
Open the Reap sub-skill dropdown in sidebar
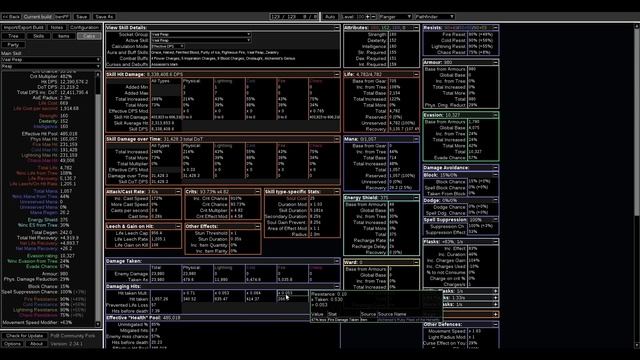[x=51, y=66]
